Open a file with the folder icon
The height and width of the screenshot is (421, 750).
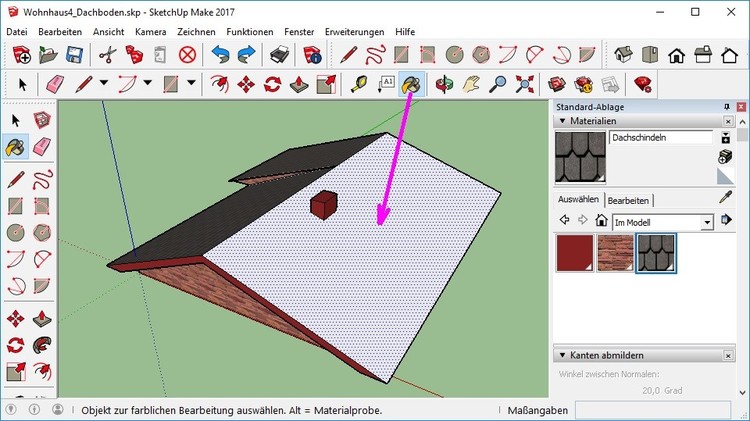[x=48, y=55]
